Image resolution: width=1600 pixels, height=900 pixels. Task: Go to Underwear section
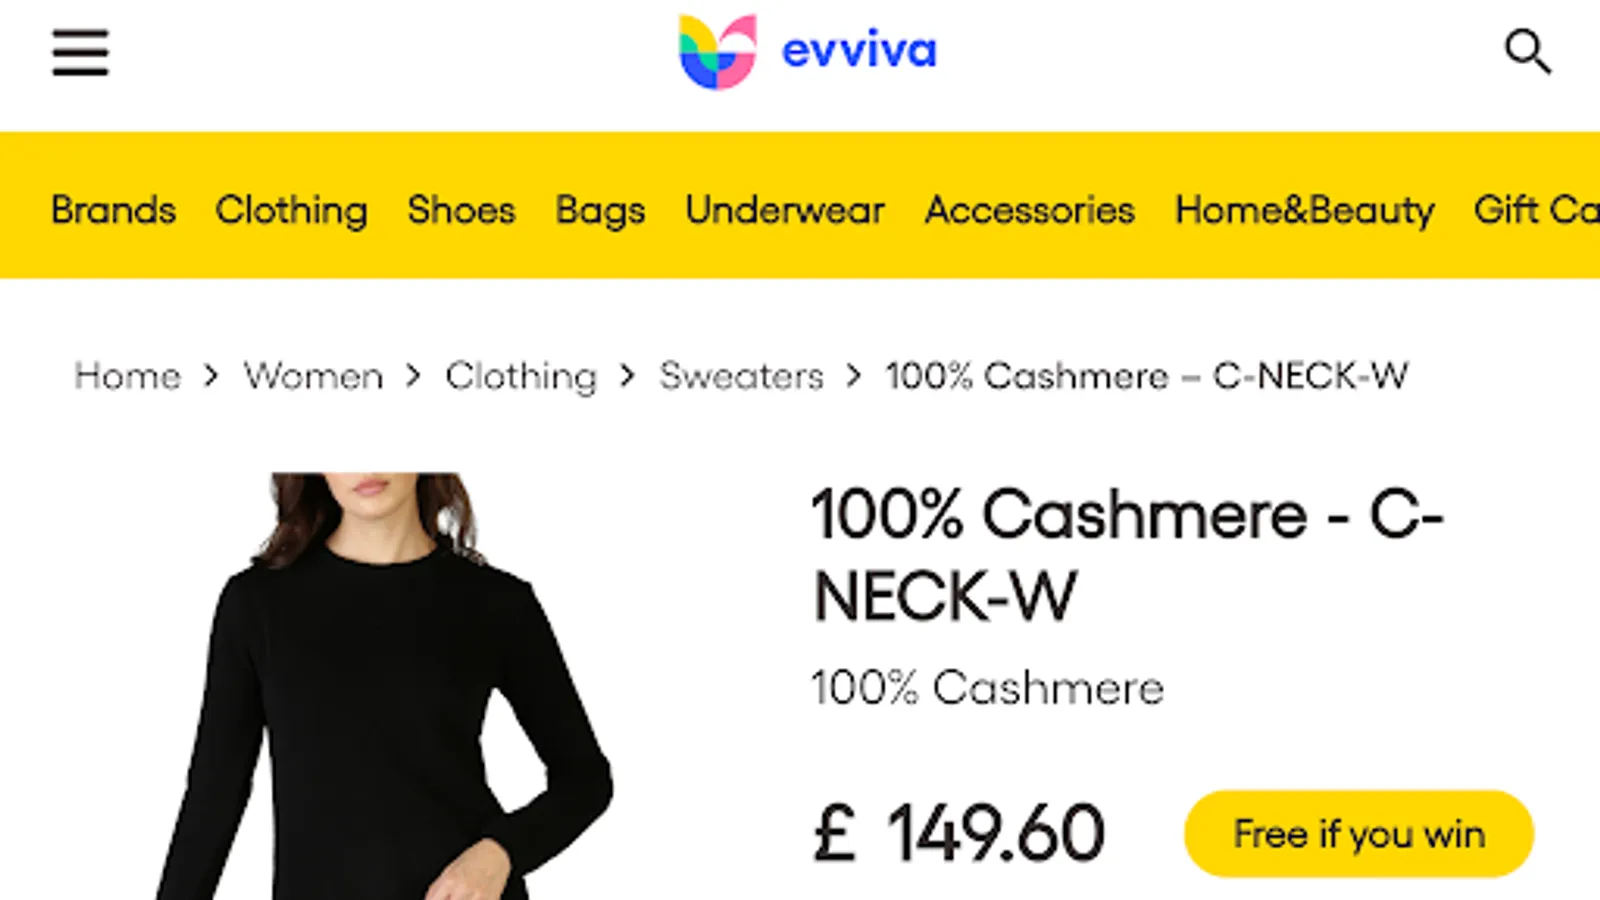click(x=785, y=210)
